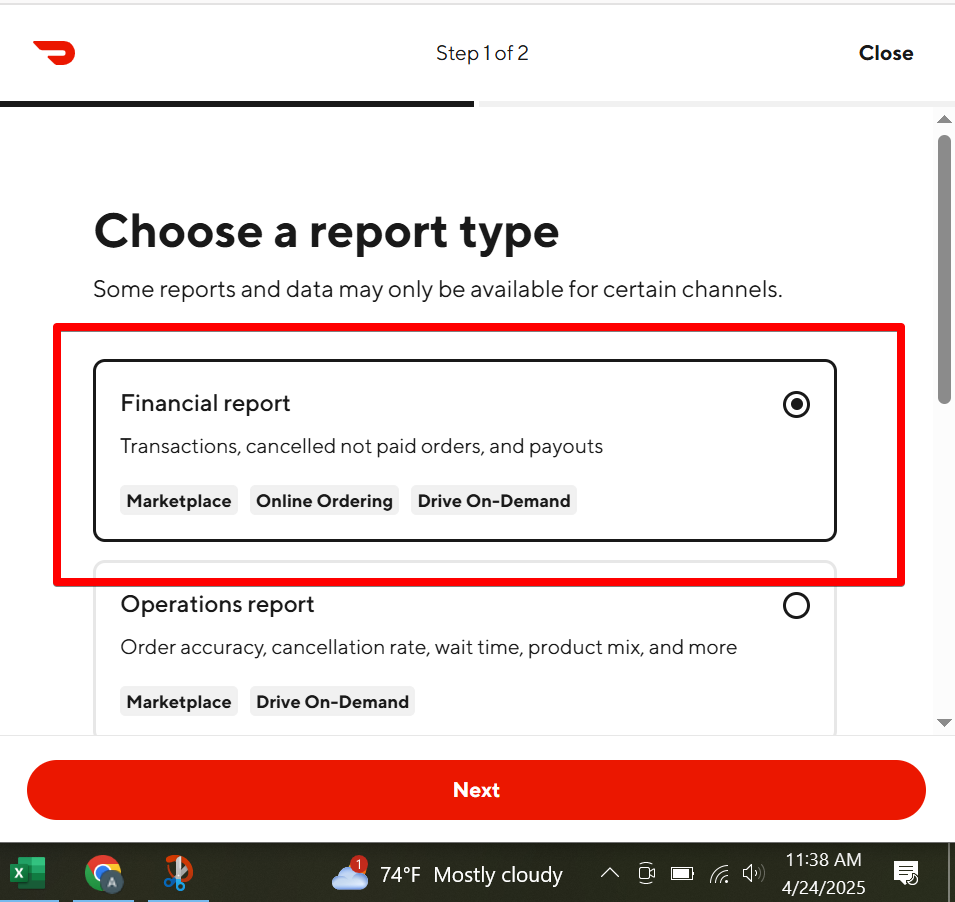This screenshot has width=955, height=902.
Task: Open Excel from the taskbar
Action: pyautogui.click(x=27, y=872)
